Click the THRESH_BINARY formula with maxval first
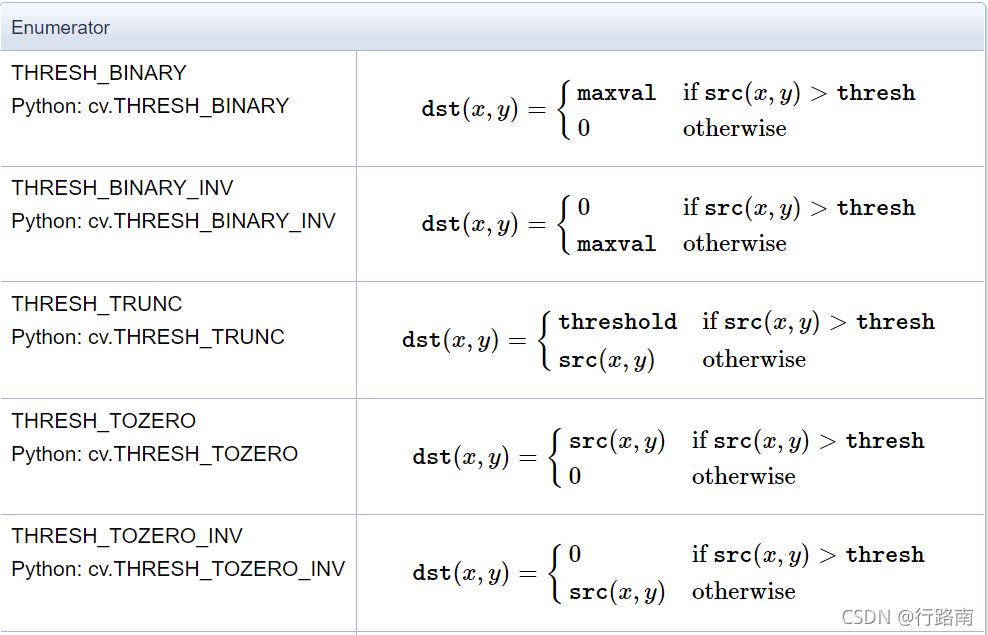This screenshot has height=635, width=988. pos(669,110)
